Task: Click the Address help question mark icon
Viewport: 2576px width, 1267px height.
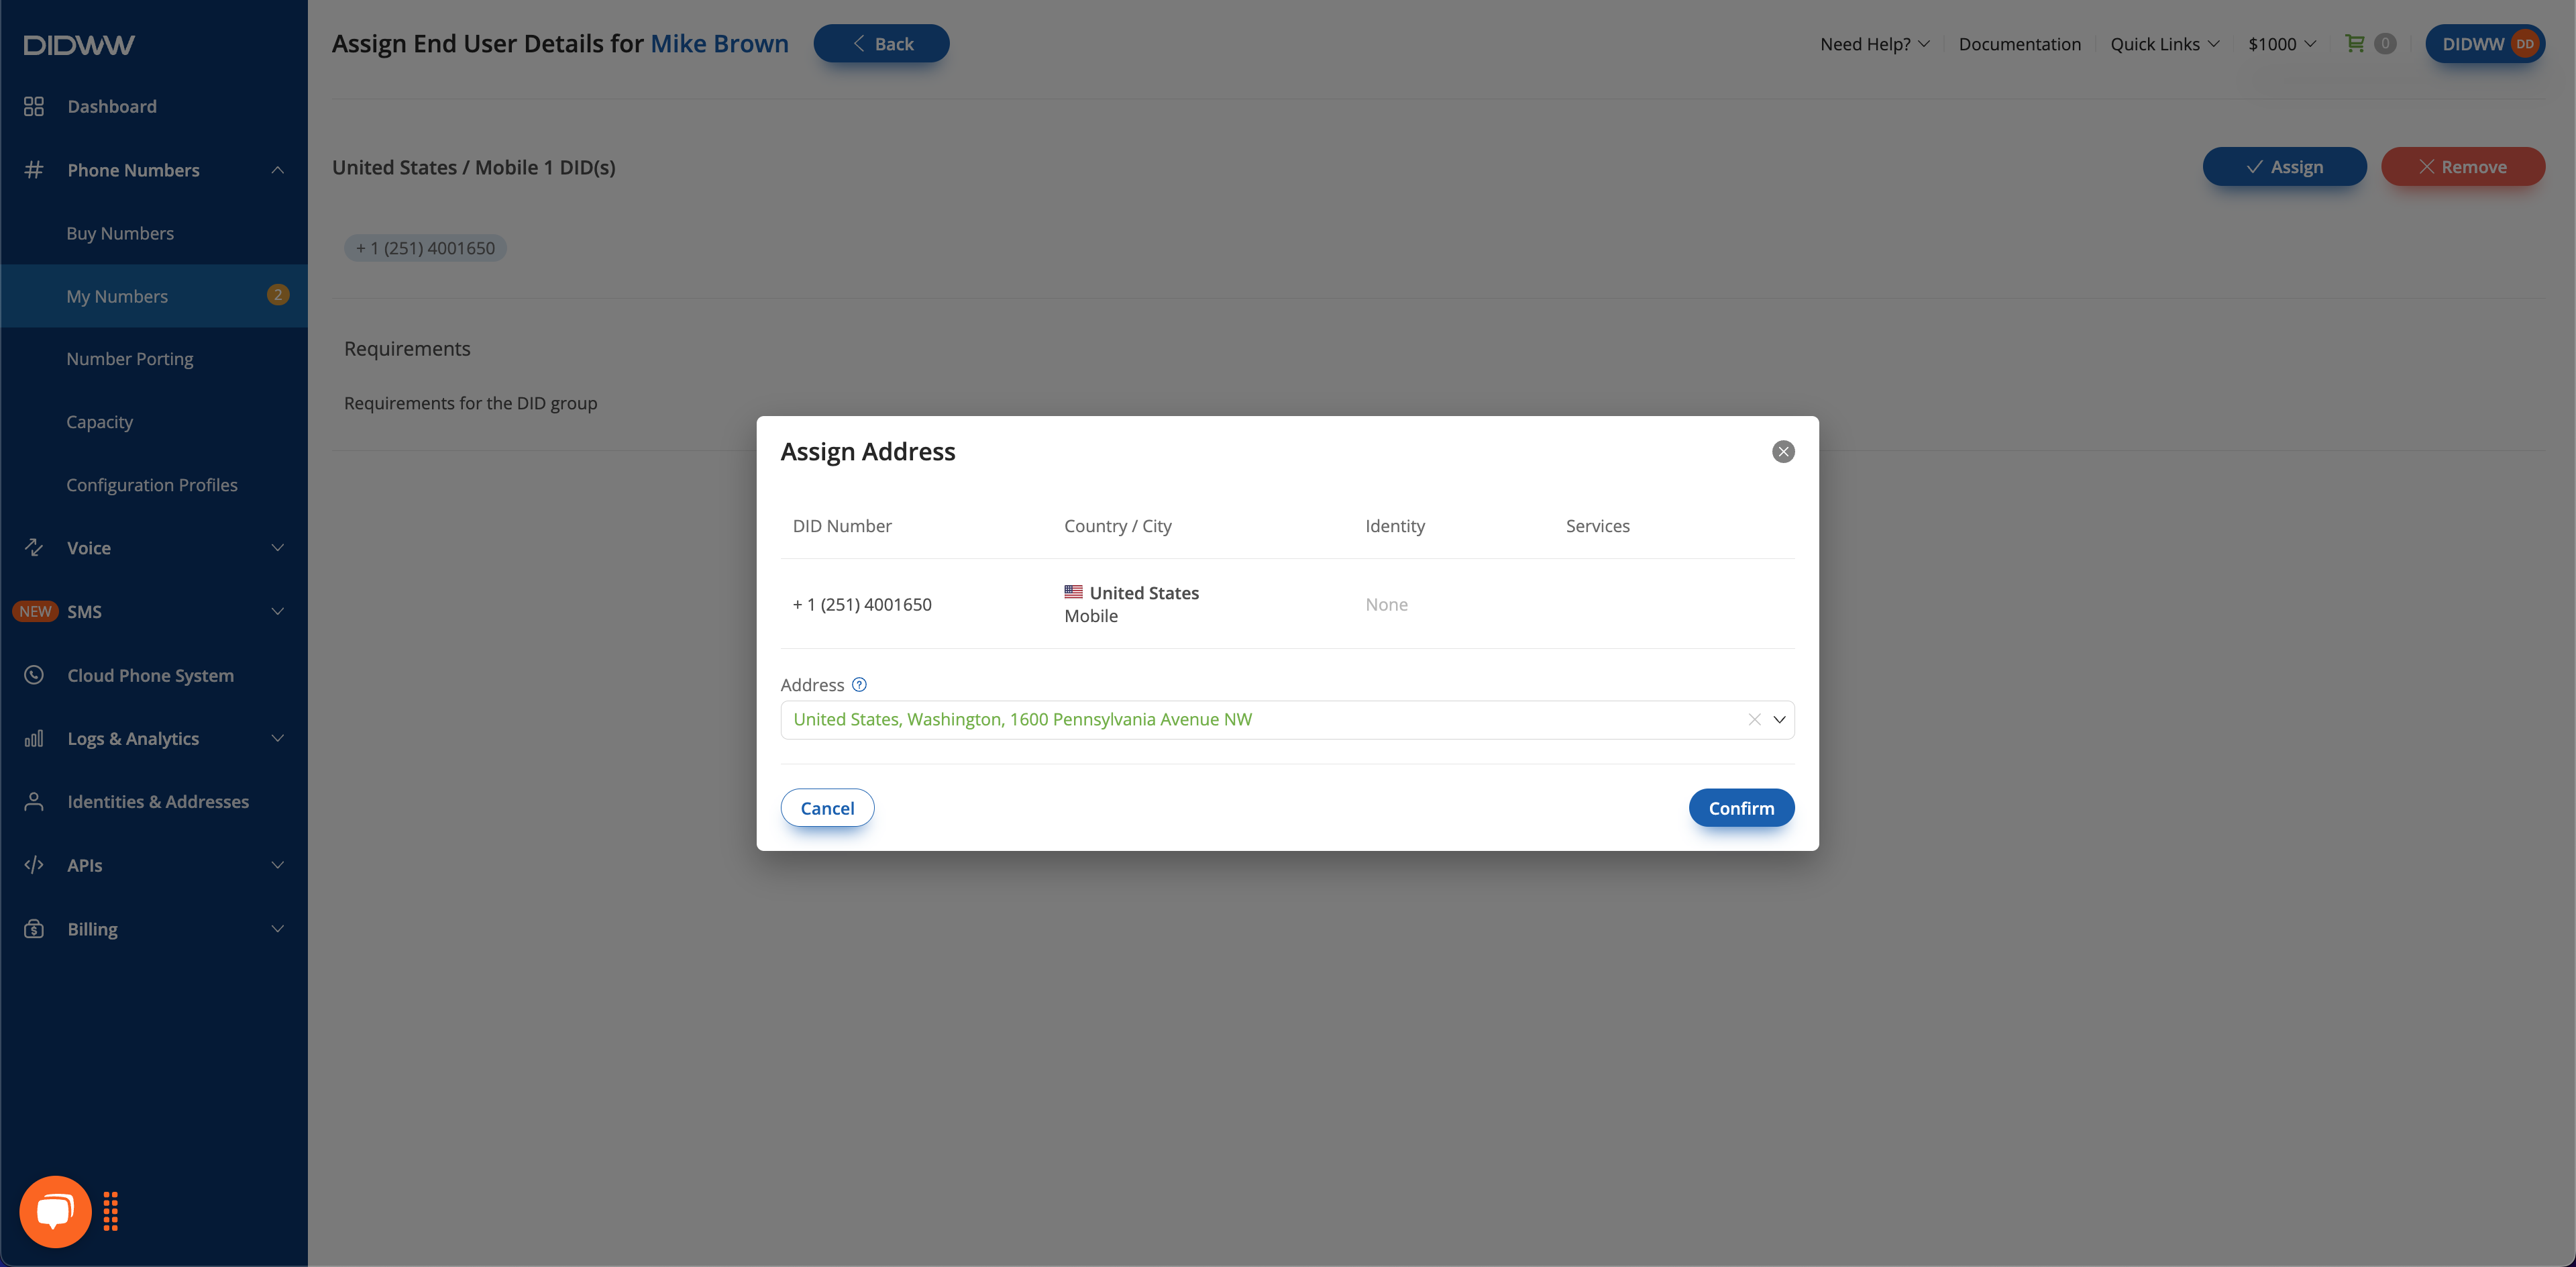Action: click(859, 685)
